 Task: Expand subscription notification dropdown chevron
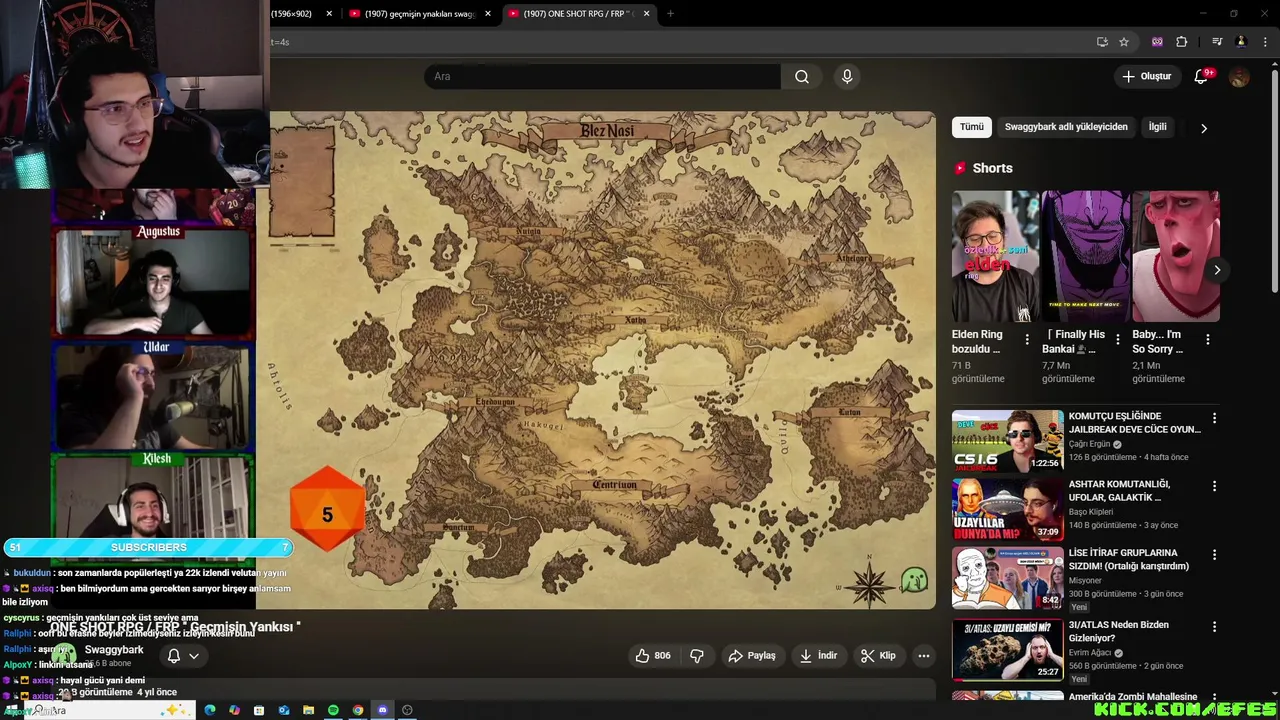coord(194,656)
